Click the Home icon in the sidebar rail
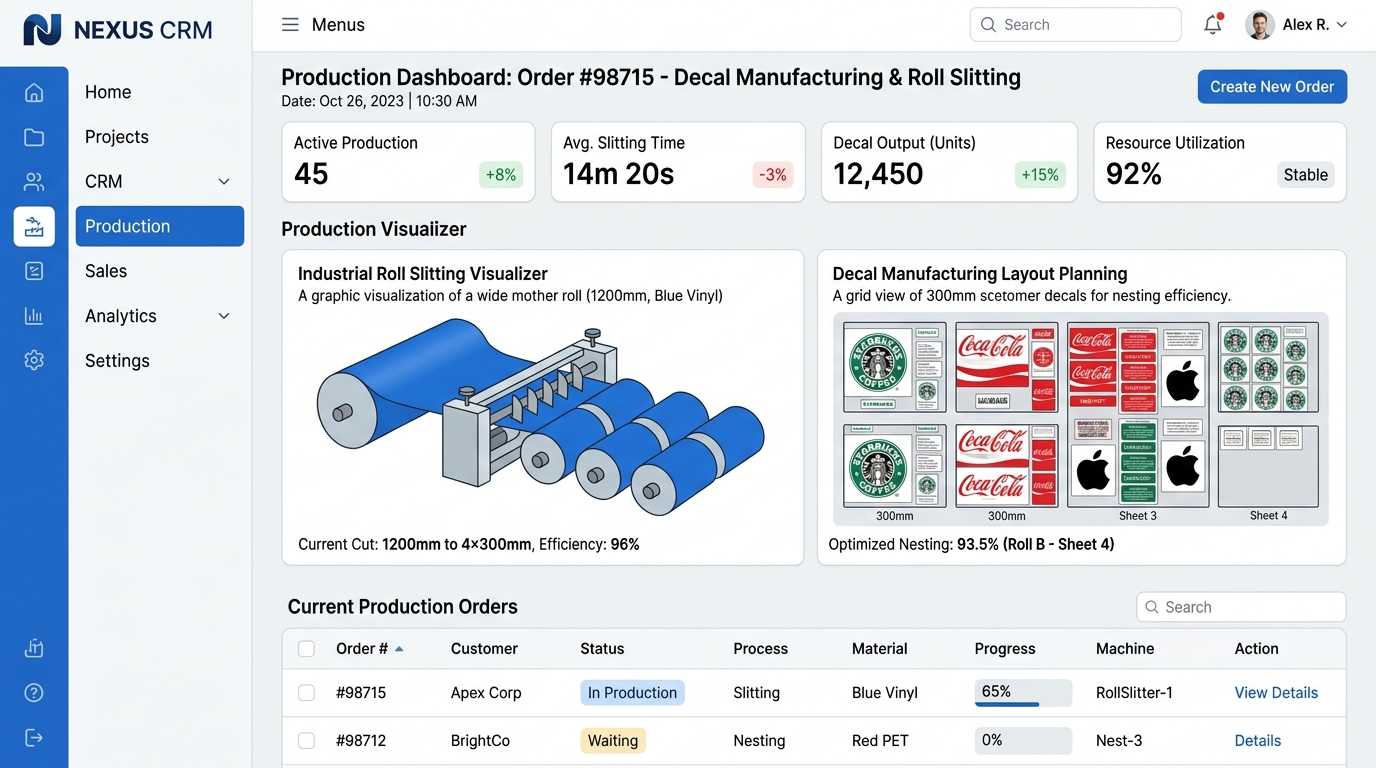 tap(34, 92)
